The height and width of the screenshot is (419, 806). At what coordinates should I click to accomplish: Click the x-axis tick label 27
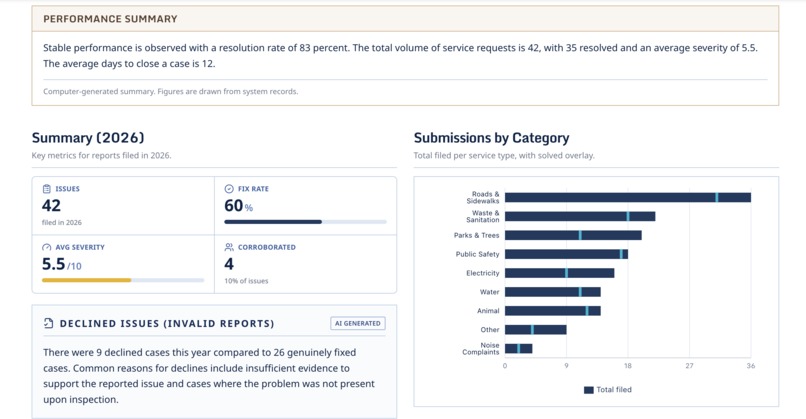[x=689, y=366]
